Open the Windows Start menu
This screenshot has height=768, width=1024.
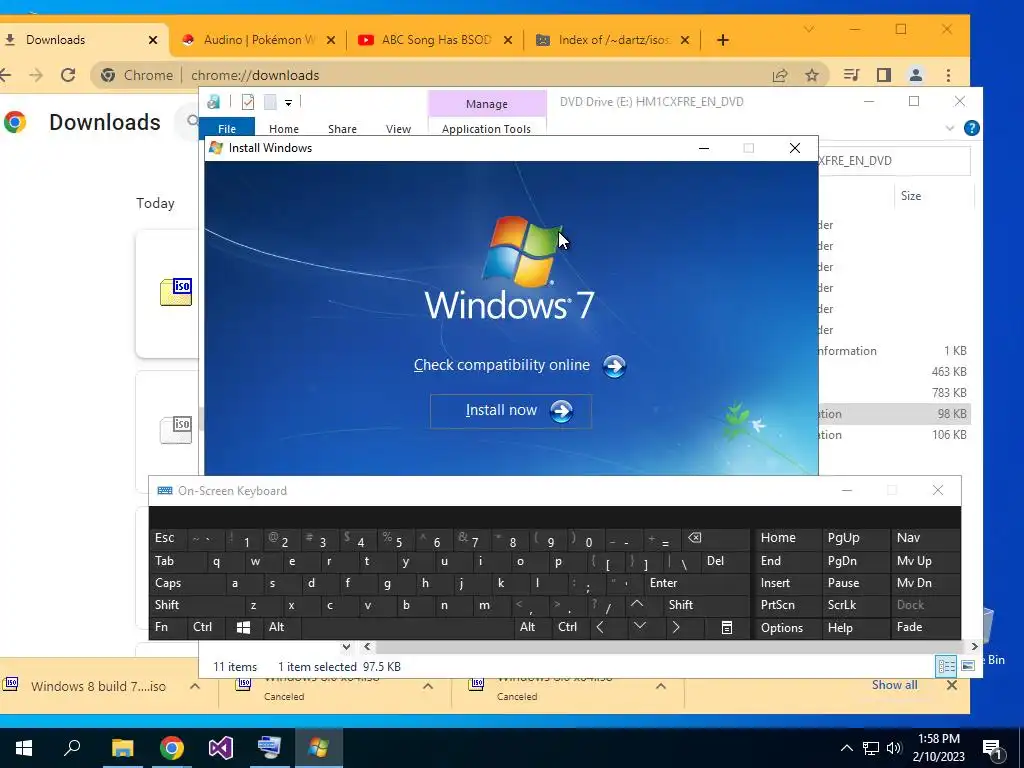point(24,748)
